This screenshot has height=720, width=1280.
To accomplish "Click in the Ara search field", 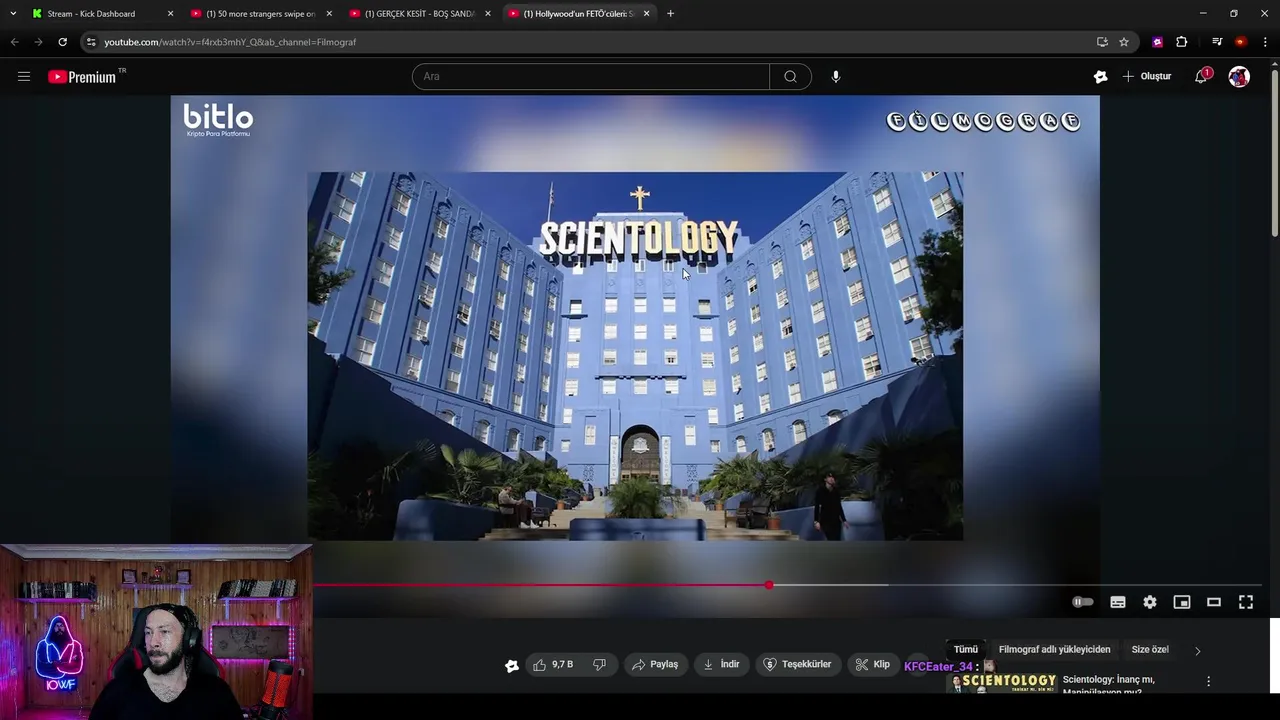I will (590, 76).
